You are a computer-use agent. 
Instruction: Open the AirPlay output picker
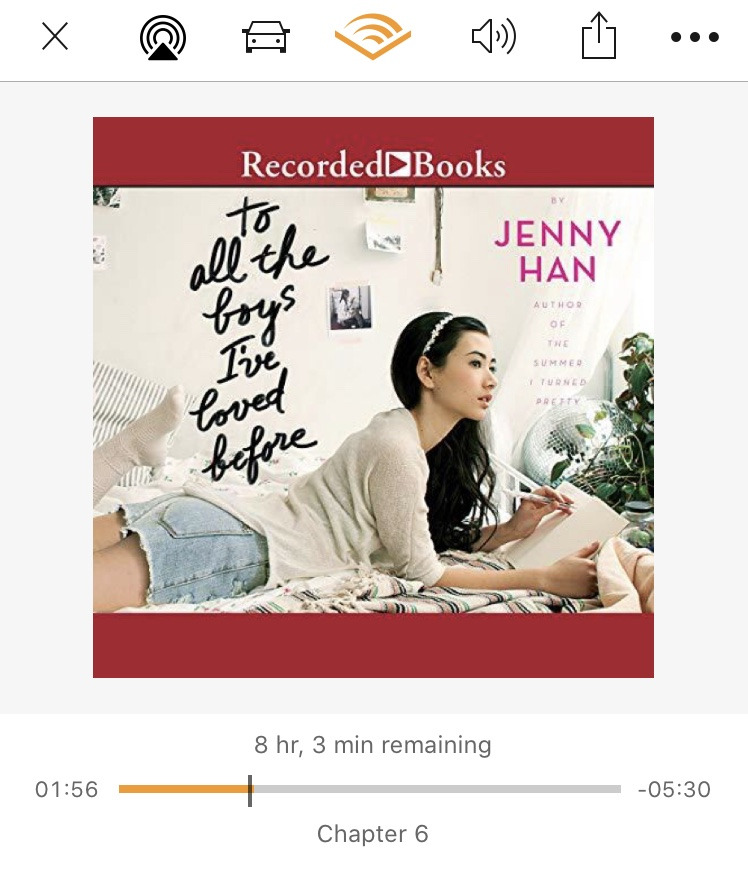163,37
